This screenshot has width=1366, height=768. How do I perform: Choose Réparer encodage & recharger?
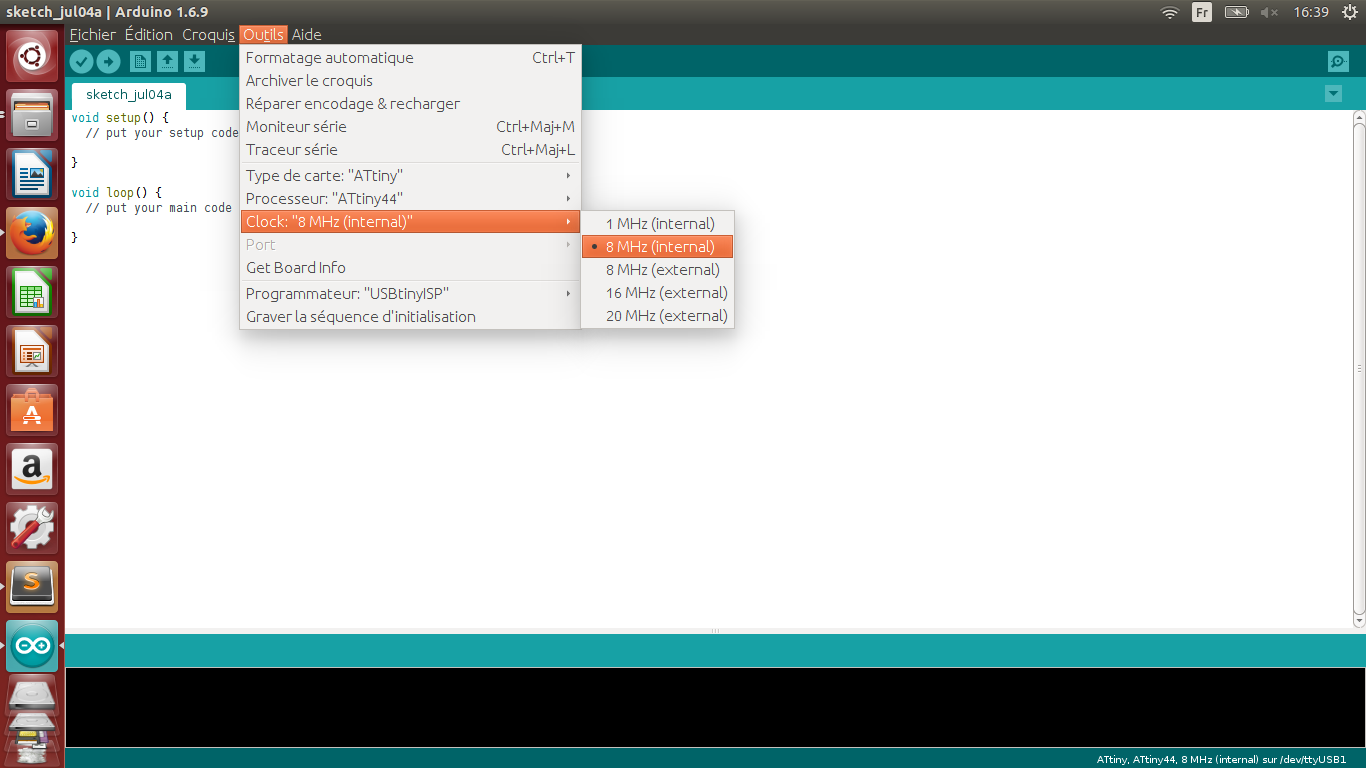point(410,103)
